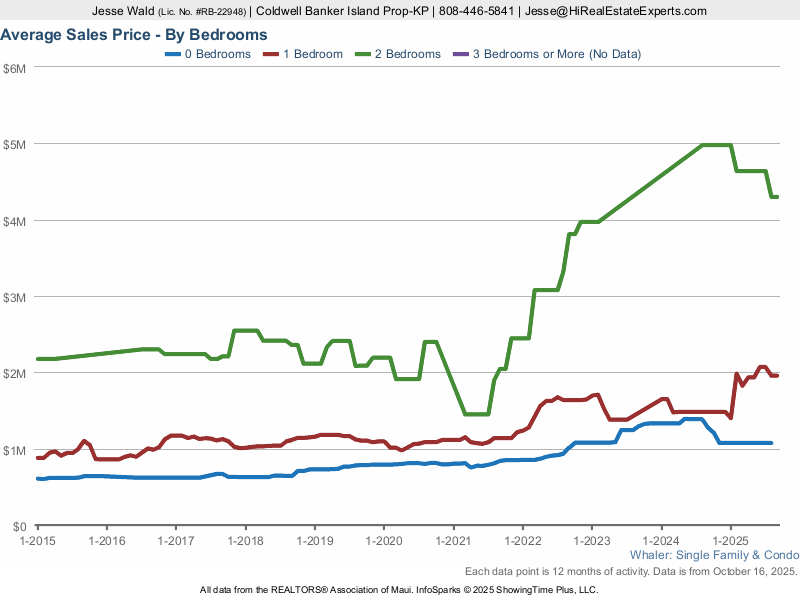Click the $3M y-axis label
The image size is (800, 600).
coord(14,297)
